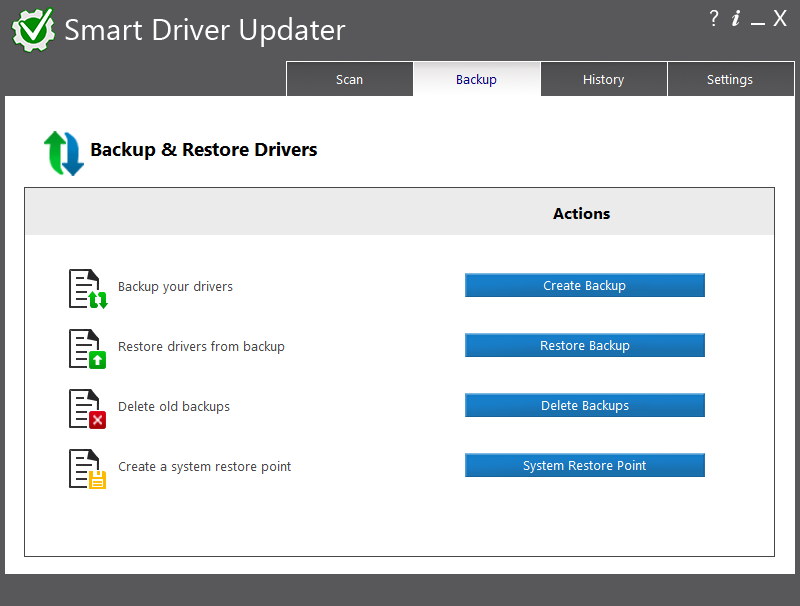This screenshot has width=800, height=606.
Task: Select the Backup your drivers label text
Action: pyautogui.click(x=175, y=285)
